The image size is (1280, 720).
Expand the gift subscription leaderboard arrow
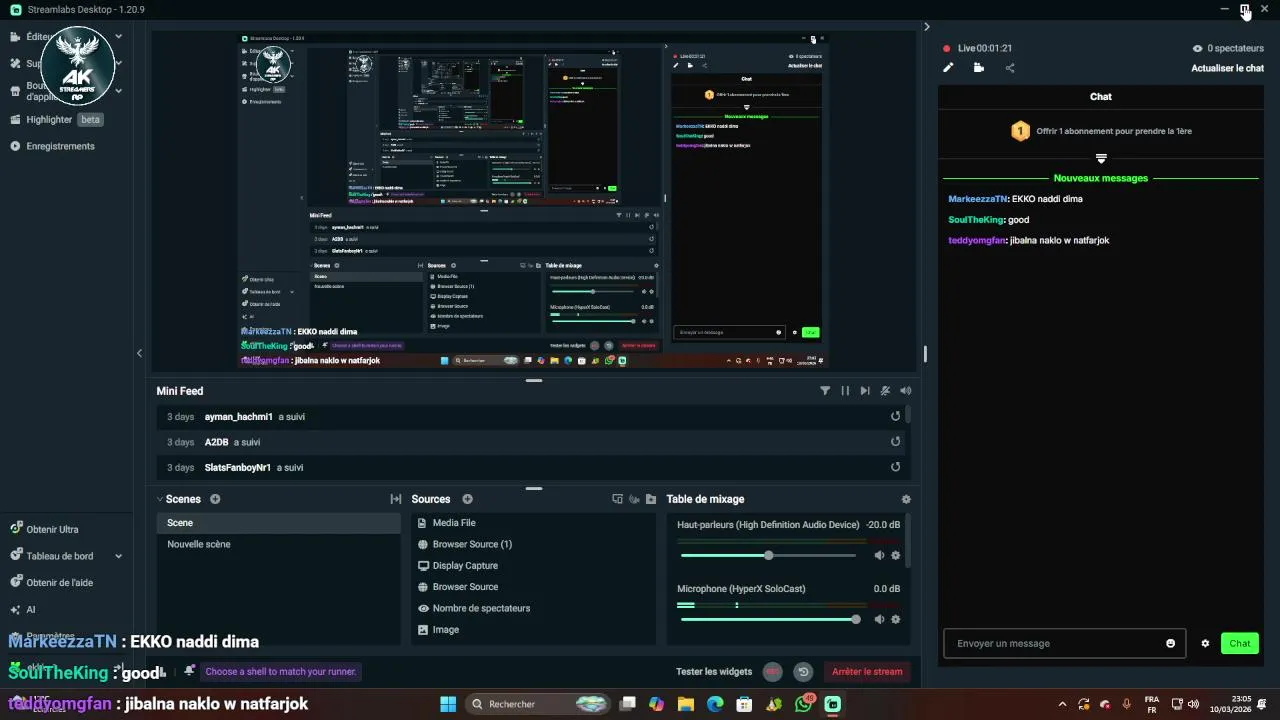(1101, 159)
